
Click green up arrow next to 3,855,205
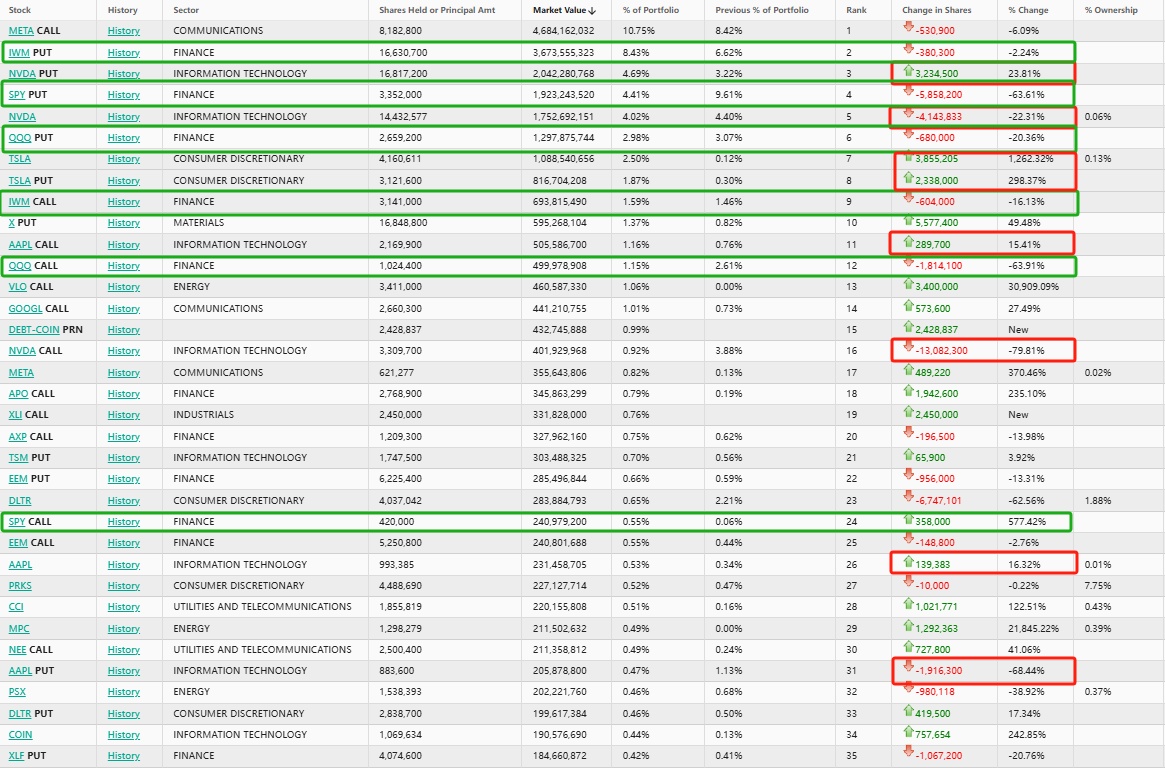tap(908, 158)
